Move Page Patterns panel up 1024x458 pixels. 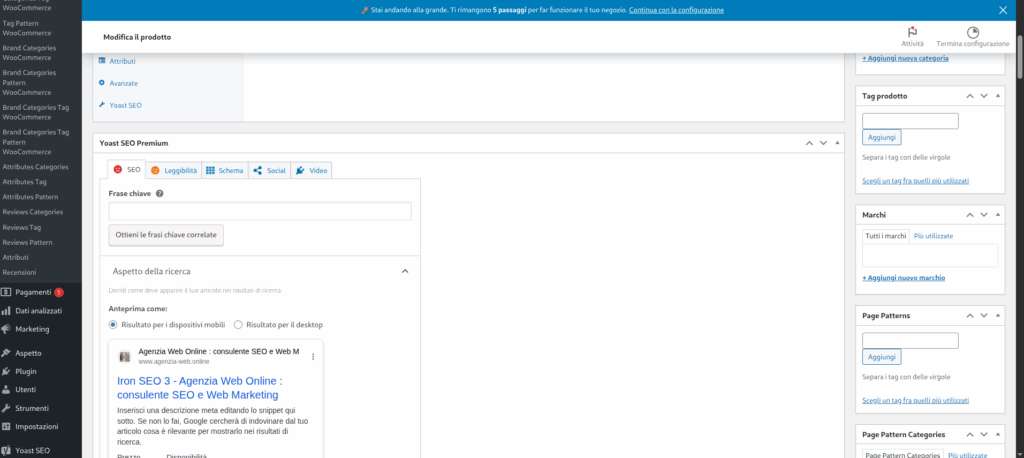970,315
